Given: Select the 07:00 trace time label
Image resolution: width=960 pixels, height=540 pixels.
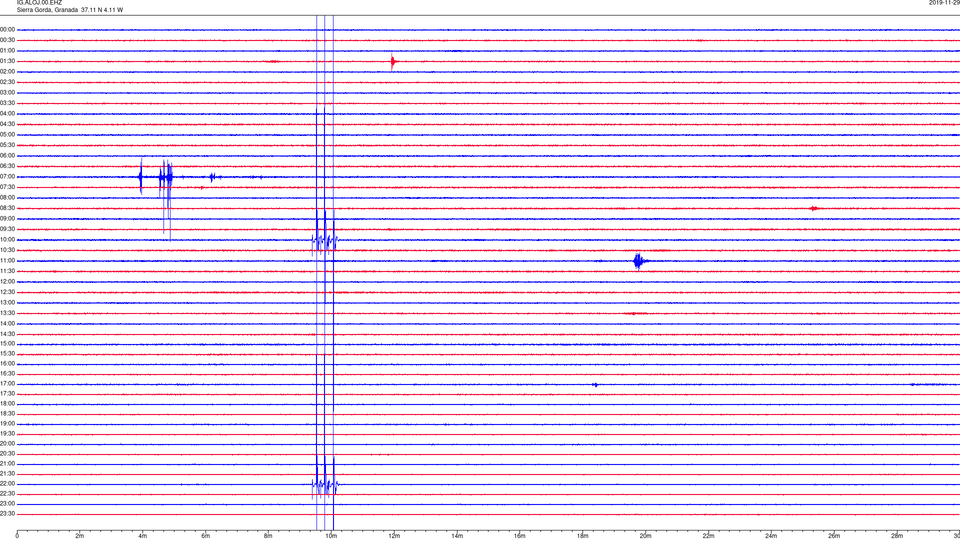Looking at the screenshot, I should click(7, 176).
